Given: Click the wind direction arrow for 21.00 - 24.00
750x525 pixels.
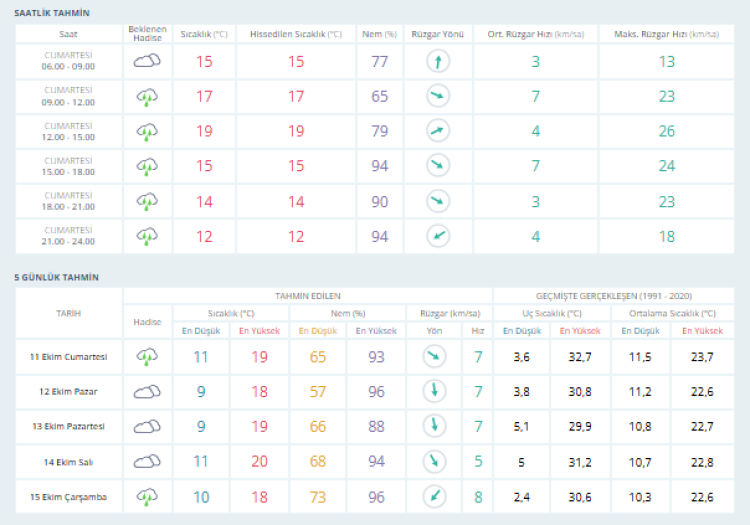Looking at the screenshot, I should click(437, 236).
